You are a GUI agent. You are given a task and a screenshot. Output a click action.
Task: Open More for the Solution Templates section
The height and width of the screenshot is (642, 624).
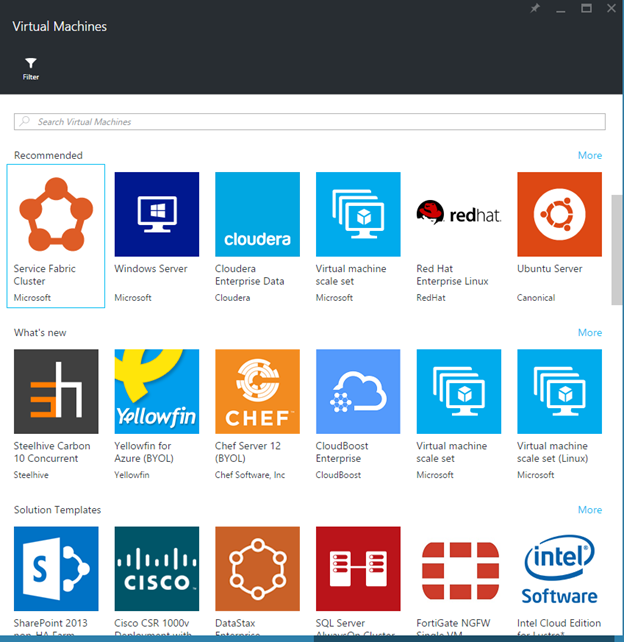point(590,510)
